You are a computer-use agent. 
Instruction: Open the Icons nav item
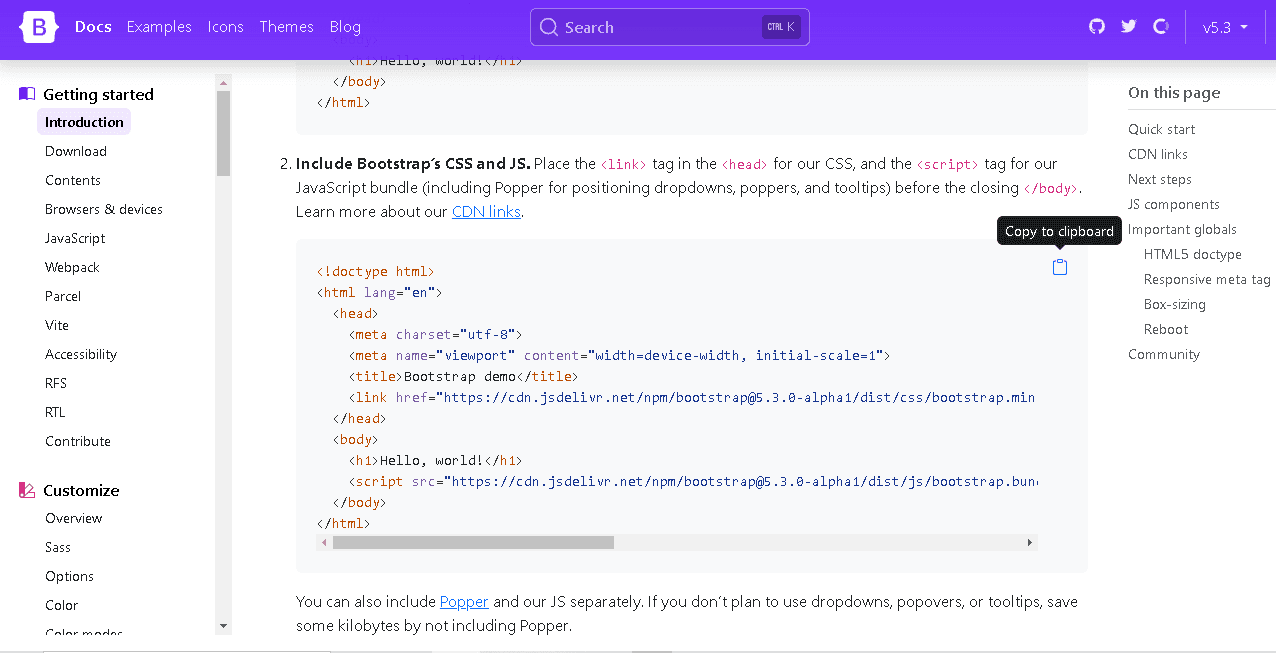[x=225, y=27]
